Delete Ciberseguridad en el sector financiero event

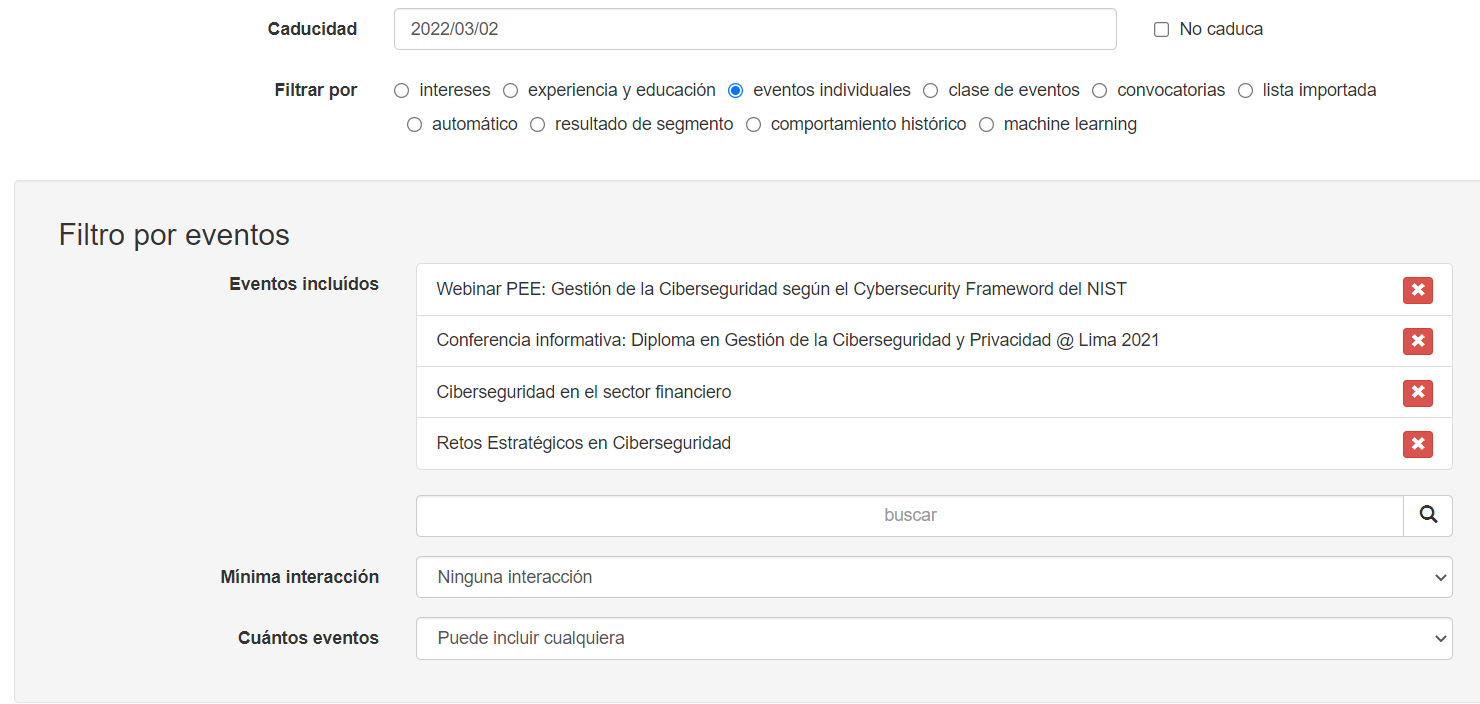1417,393
